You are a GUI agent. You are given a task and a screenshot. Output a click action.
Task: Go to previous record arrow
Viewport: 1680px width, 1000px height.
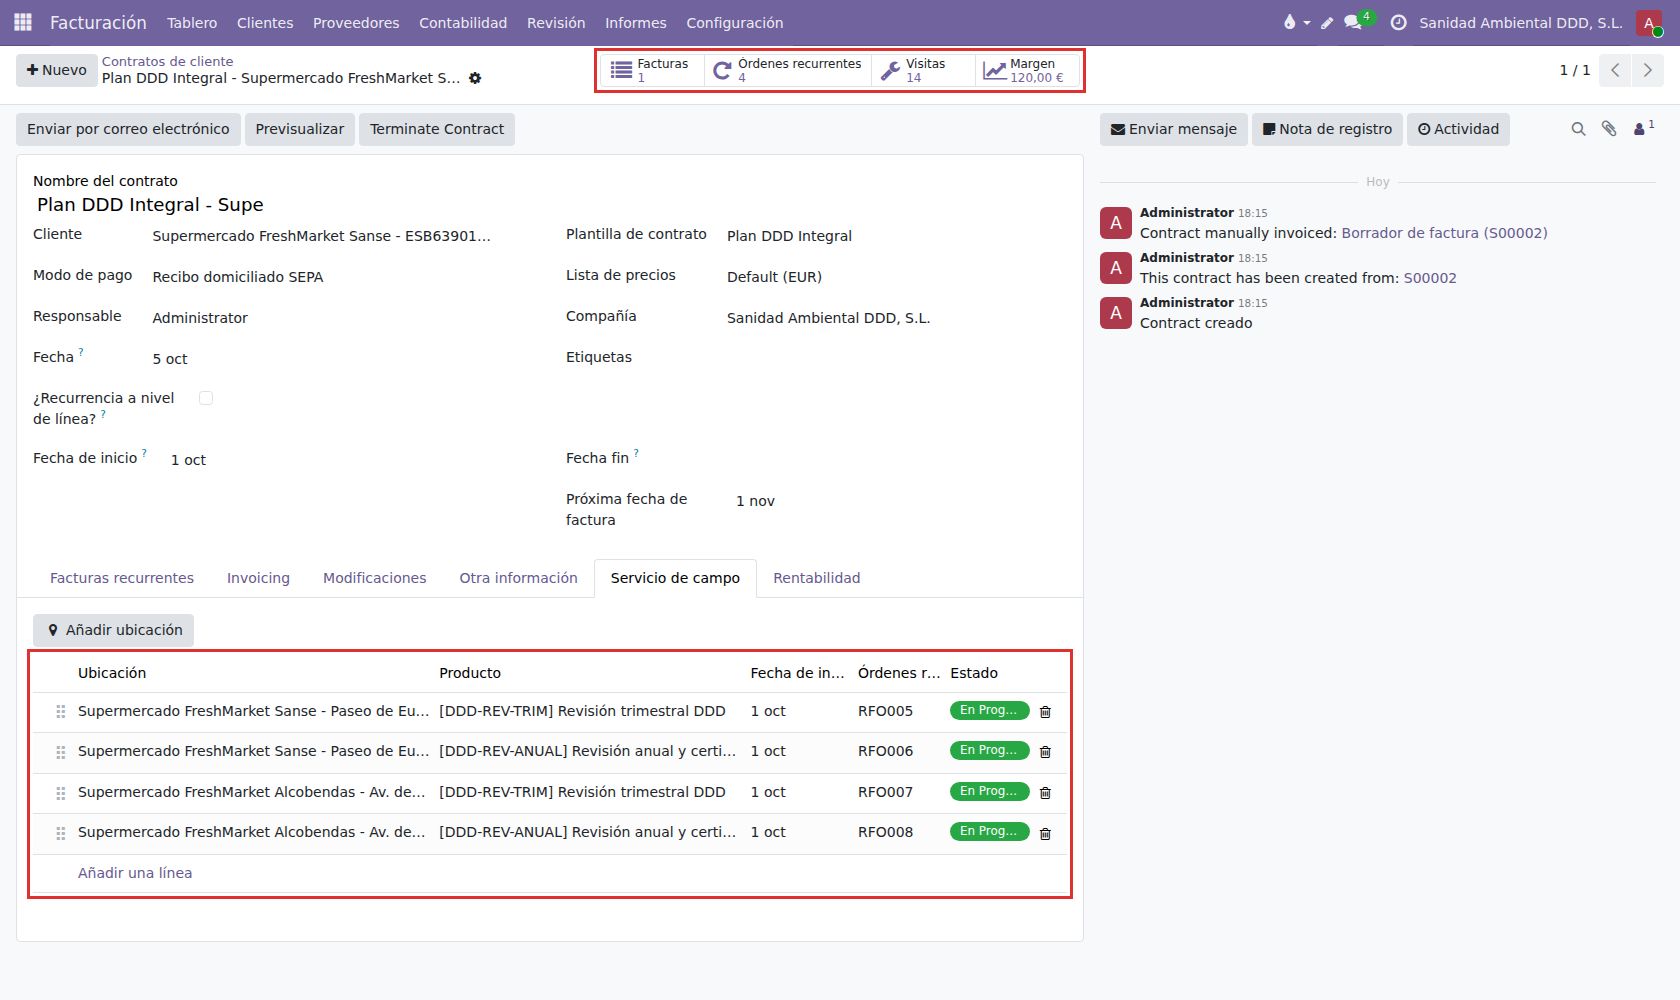click(x=1615, y=70)
